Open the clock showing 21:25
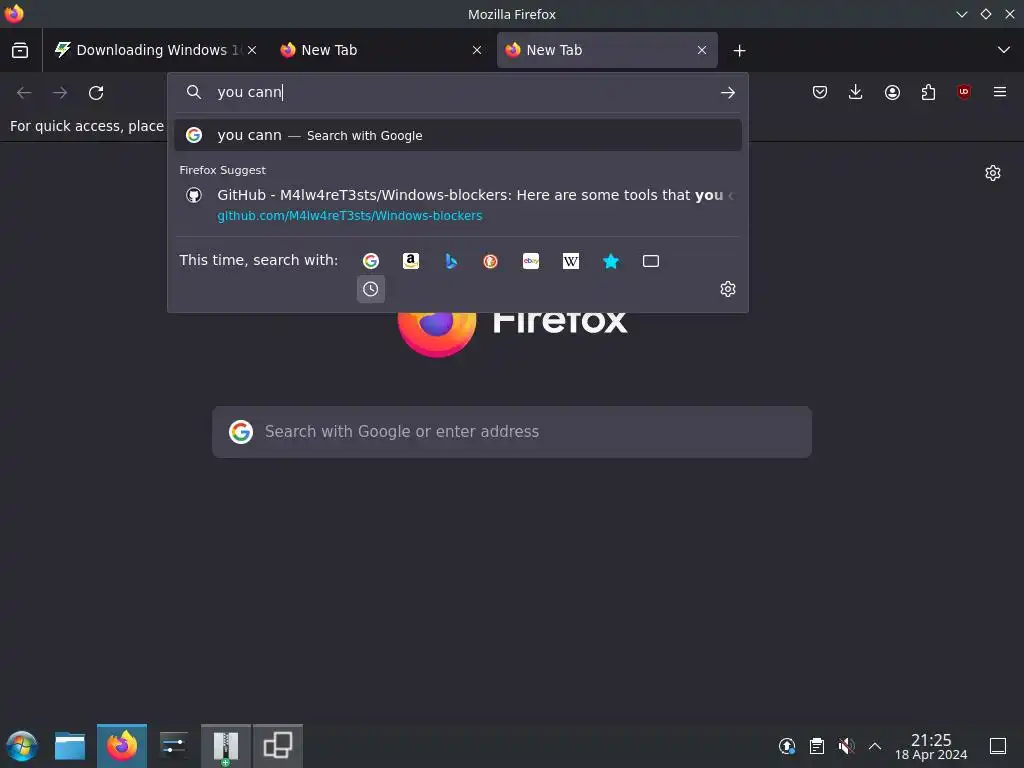 tap(931, 746)
